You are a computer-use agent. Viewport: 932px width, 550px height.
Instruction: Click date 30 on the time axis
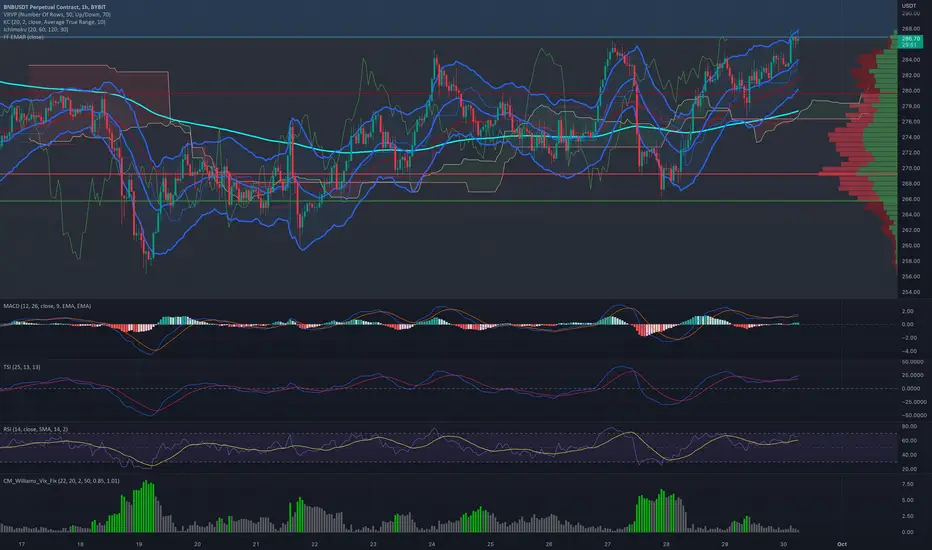(x=783, y=544)
